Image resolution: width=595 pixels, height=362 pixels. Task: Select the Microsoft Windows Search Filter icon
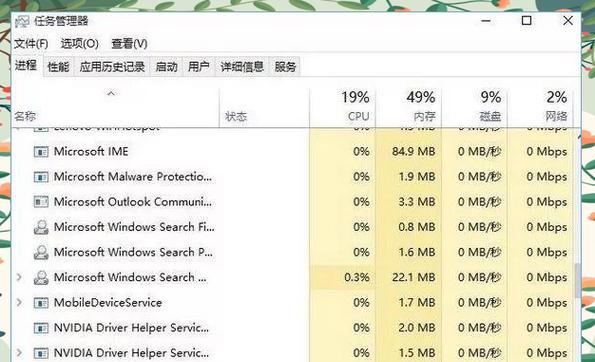pos(41,227)
